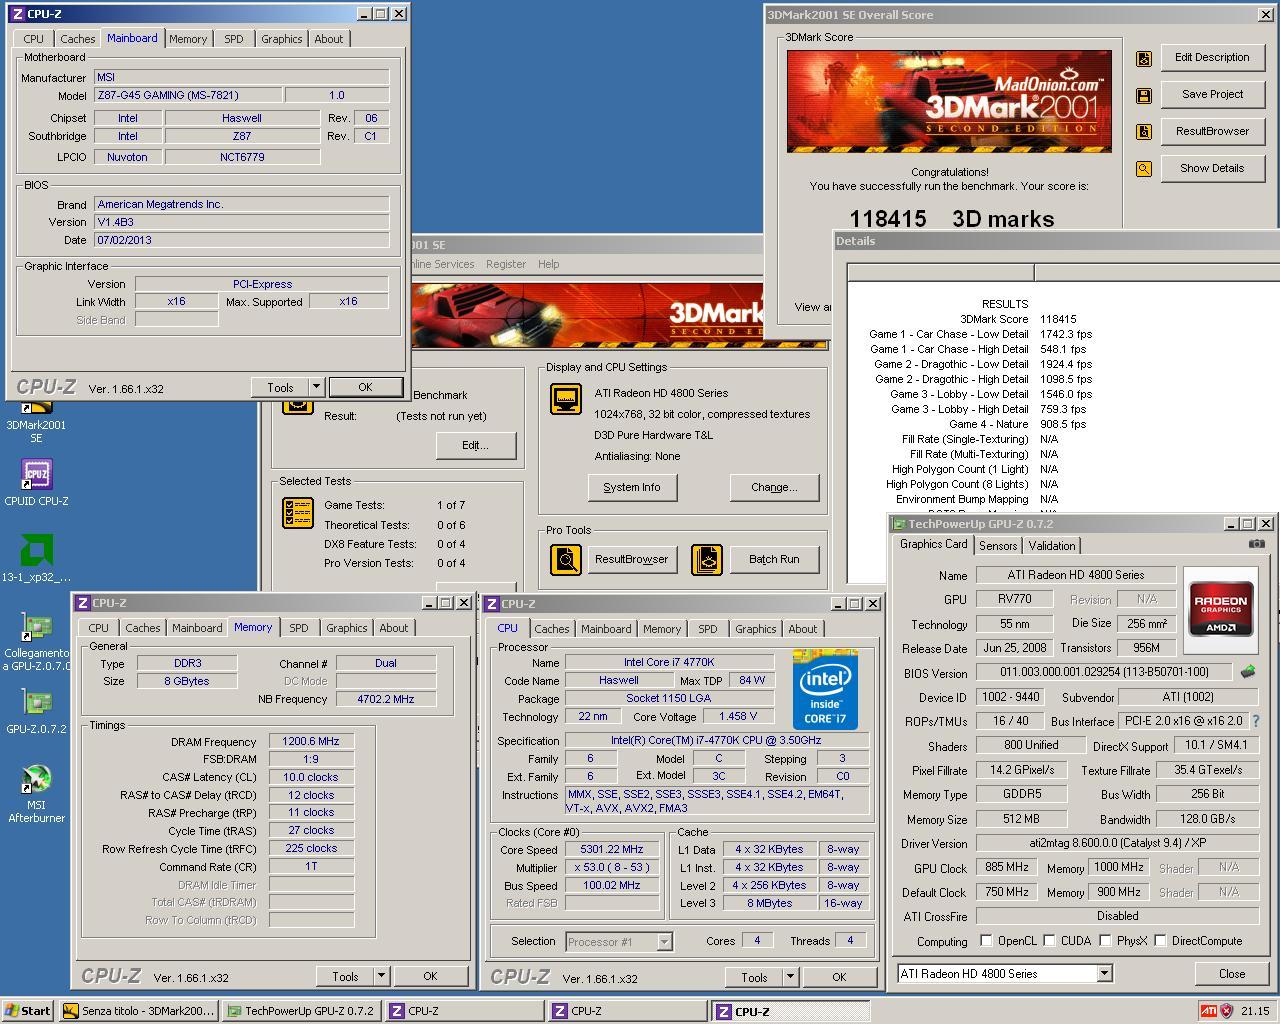This screenshot has width=1280, height=1024.
Task: Click the GPU-Z BIOS save chip icon
Action: [1248, 672]
